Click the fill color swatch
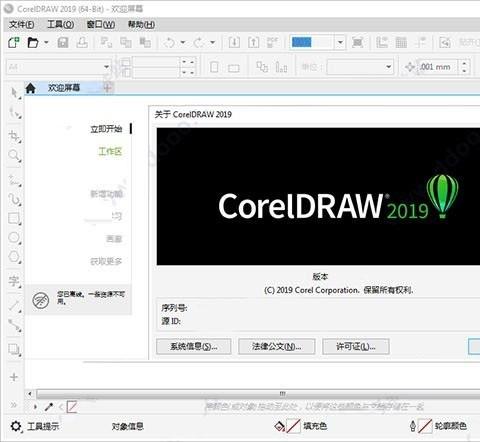This screenshot has height=442, width=480. [x=293, y=426]
